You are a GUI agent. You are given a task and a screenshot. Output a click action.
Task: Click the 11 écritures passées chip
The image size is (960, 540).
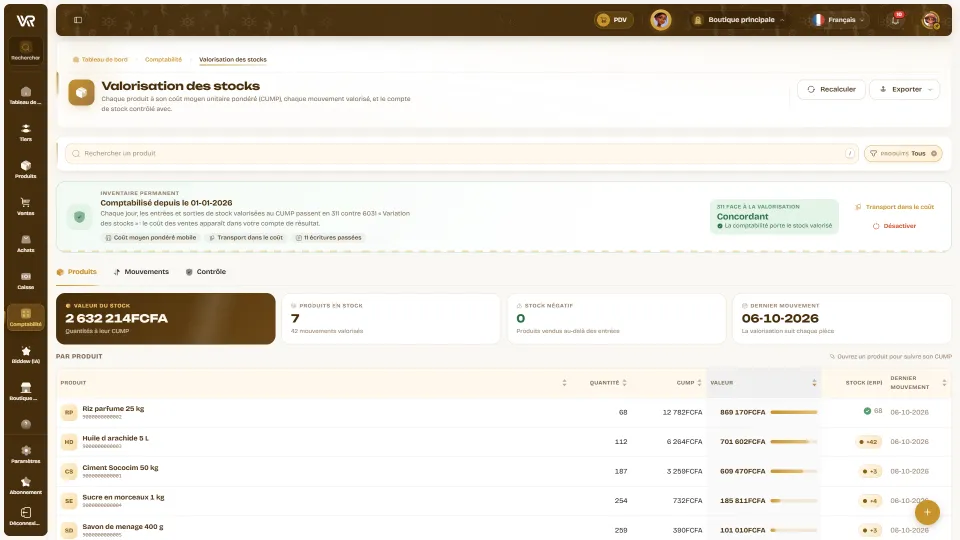tap(329, 238)
